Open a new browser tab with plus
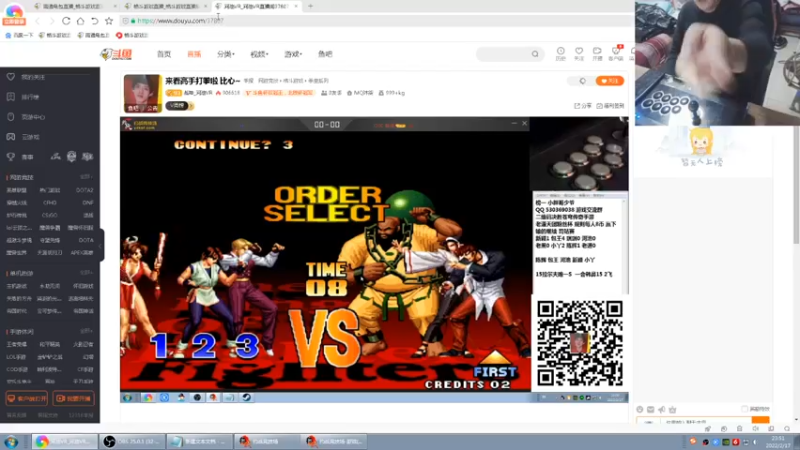This screenshot has width=800, height=450. [310, 6]
